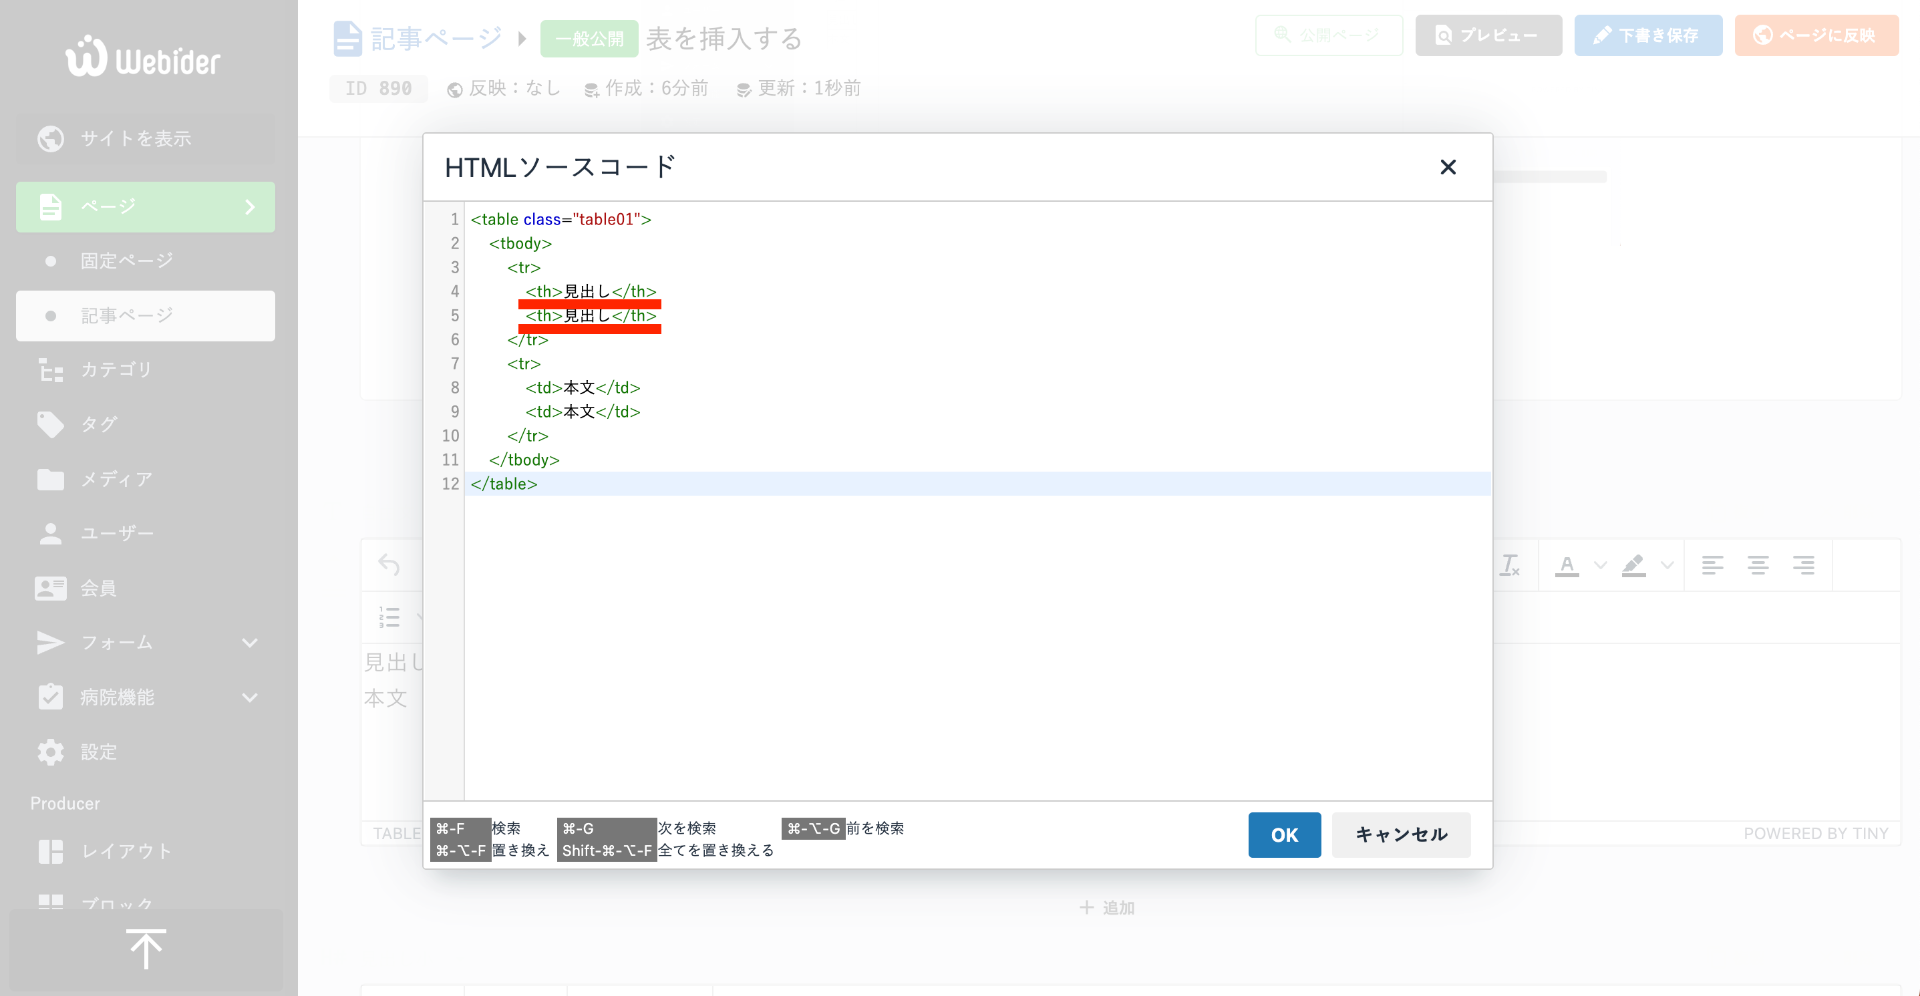Click the scroll-to-top arrow
1920x996 pixels.
pyautogui.click(x=145, y=948)
